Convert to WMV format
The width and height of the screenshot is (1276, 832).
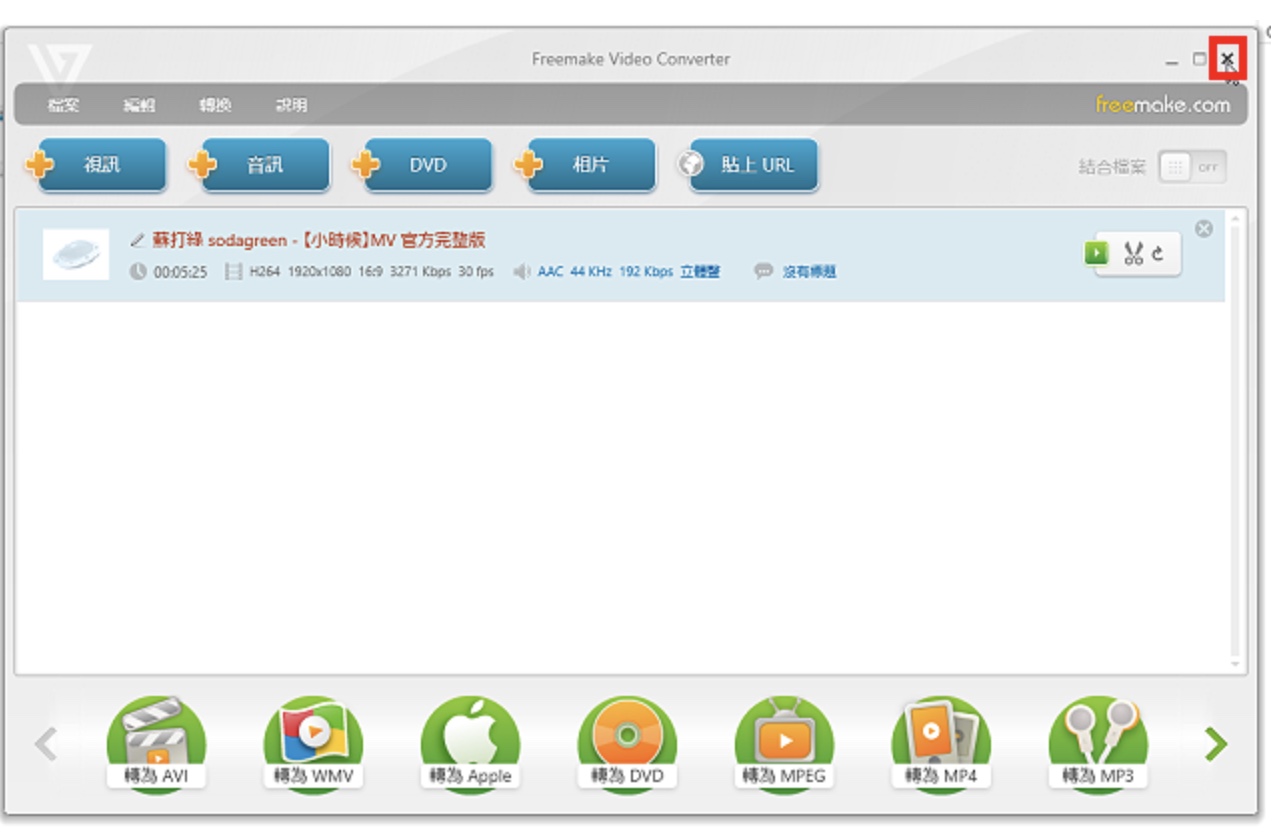coord(313,743)
